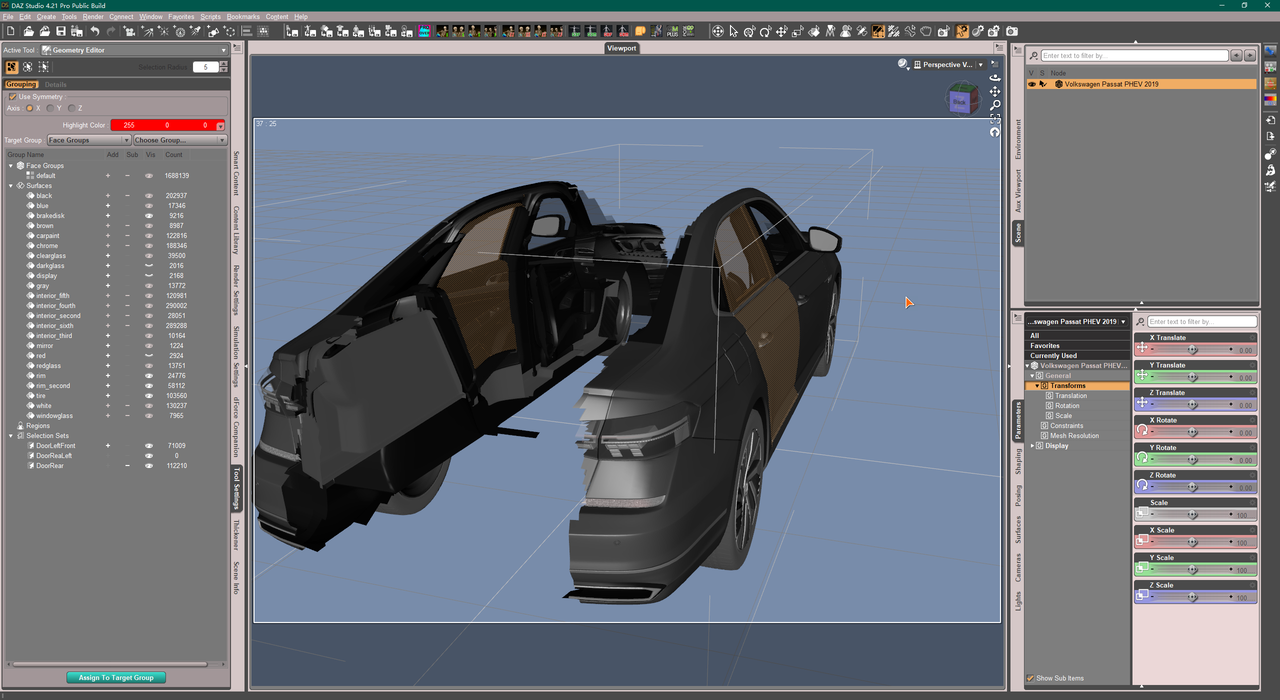
Task: Select the marquee selection mode icon
Action: point(43,67)
